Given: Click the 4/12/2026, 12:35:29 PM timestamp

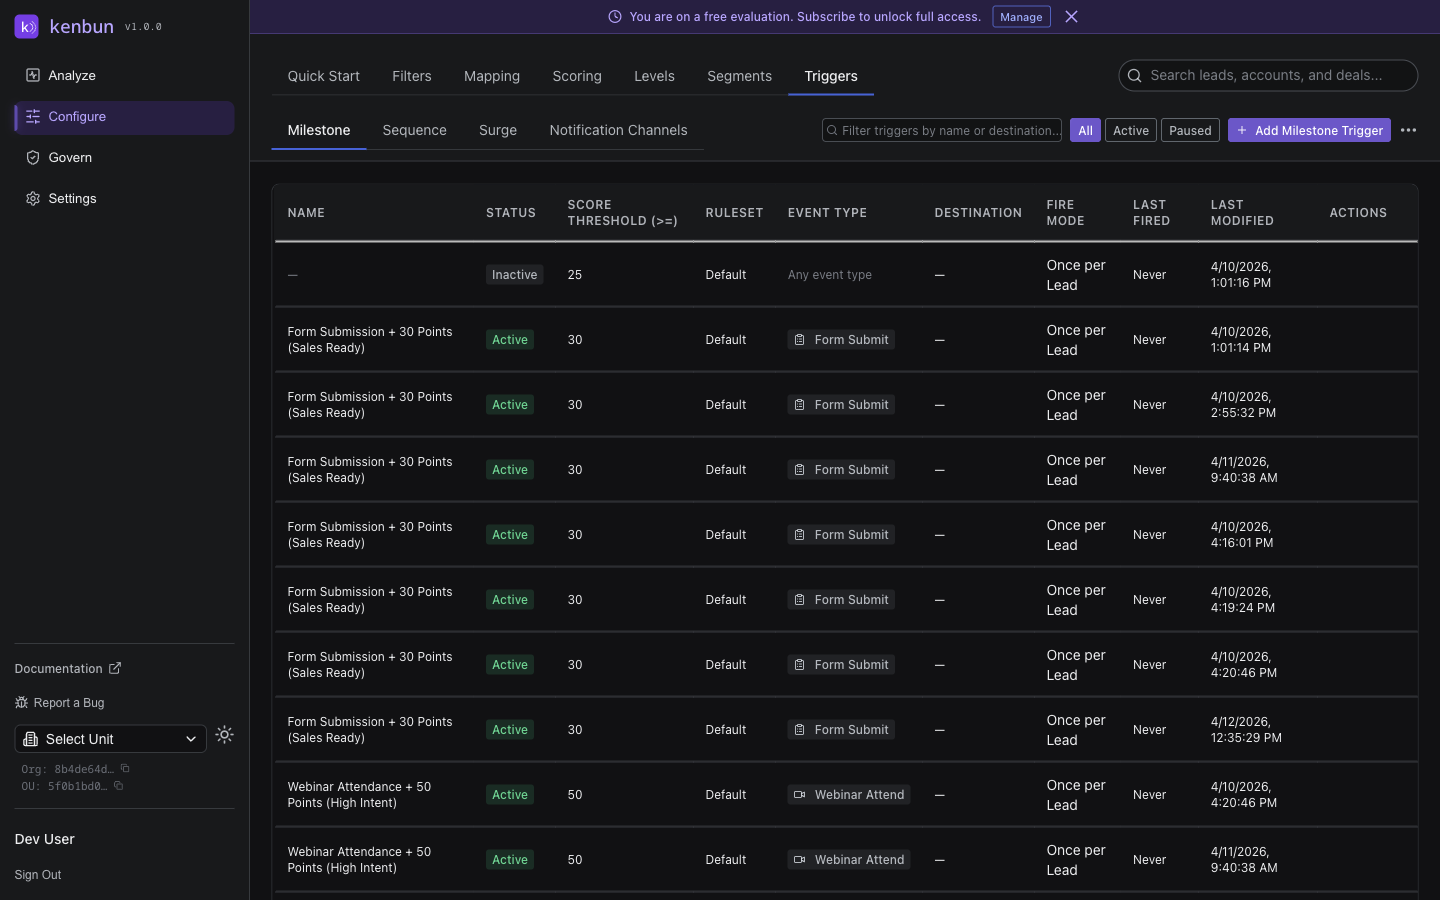Looking at the screenshot, I should coord(1246,730).
